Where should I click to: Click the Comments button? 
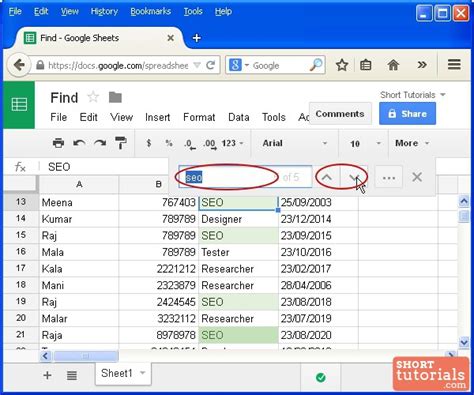pos(340,114)
